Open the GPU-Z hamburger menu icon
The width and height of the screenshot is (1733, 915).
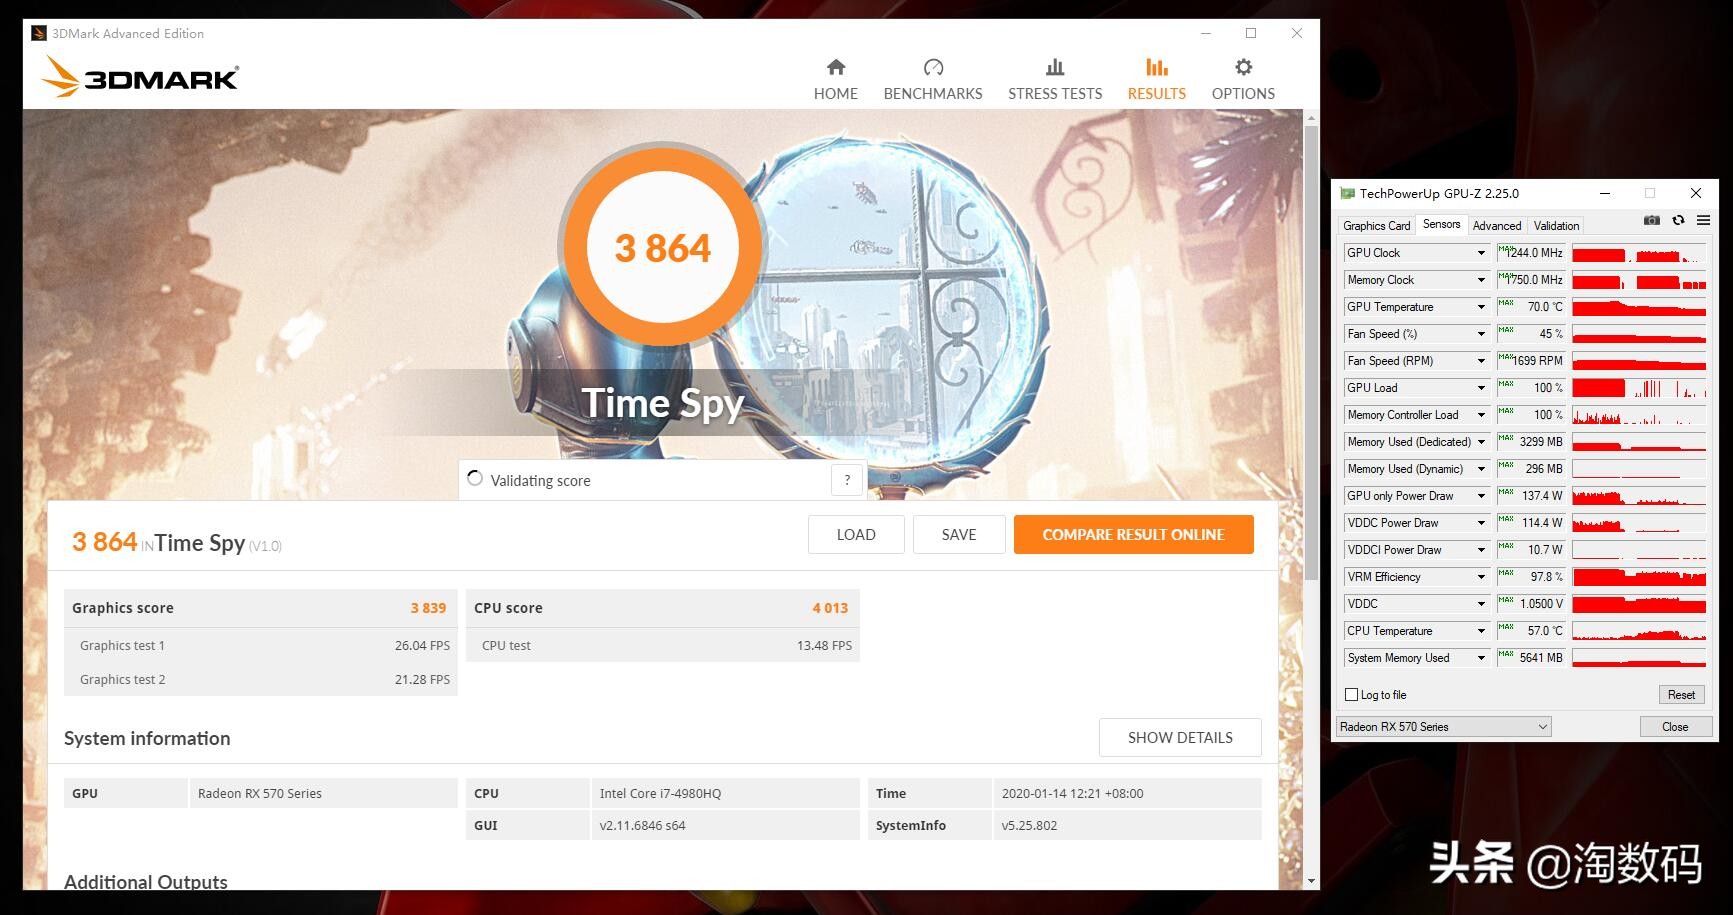pyautogui.click(x=1703, y=220)
